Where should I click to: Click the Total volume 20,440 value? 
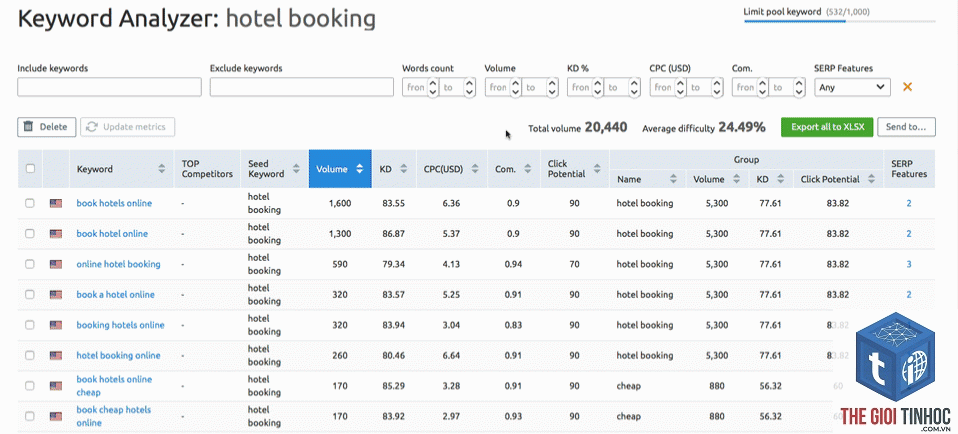pyautogui.click(x=605, y=127)
